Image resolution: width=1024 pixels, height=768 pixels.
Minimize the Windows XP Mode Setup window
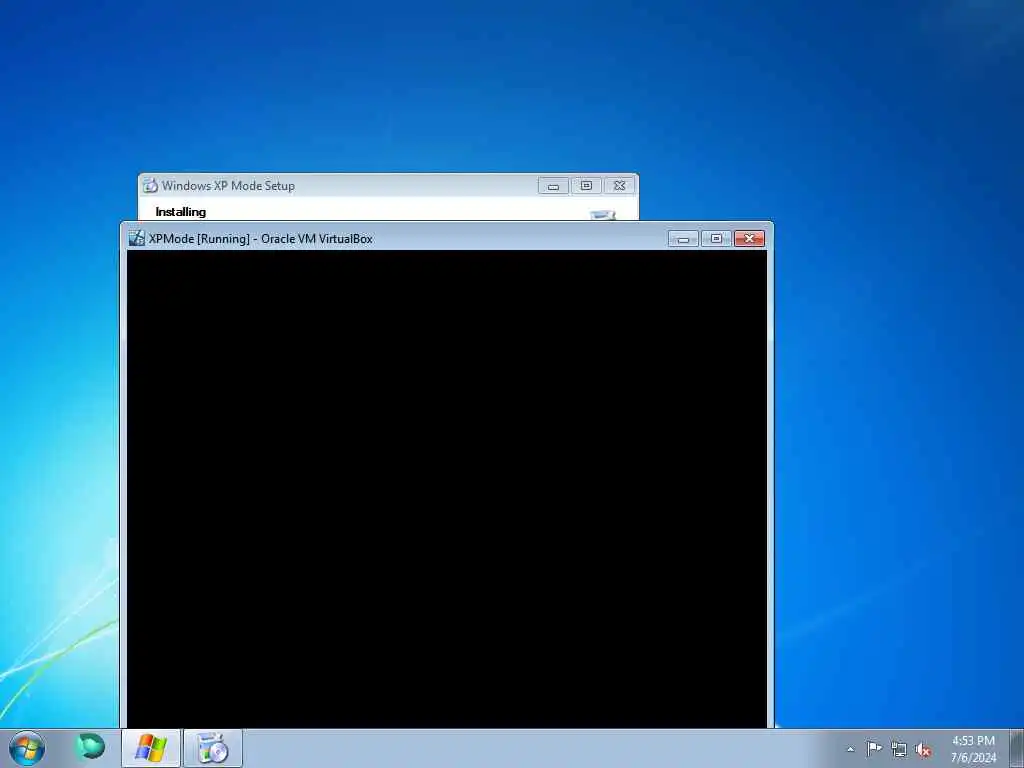point(553,186)
